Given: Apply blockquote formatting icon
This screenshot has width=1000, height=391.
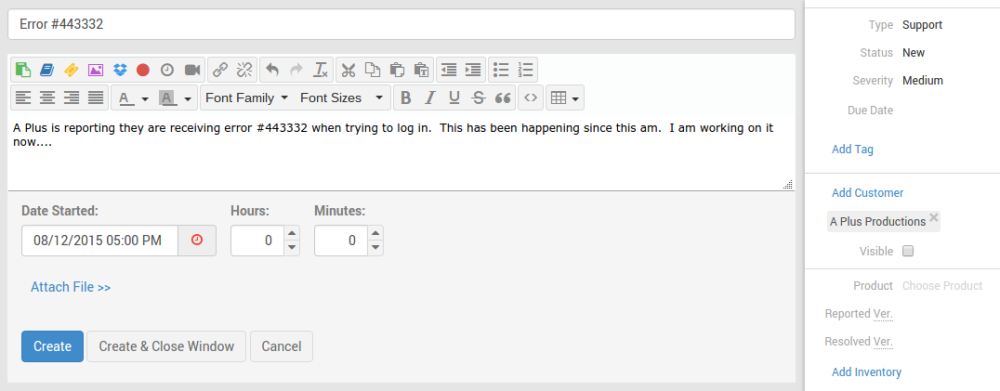Looking at the screenshot, I should coord(503,98).
